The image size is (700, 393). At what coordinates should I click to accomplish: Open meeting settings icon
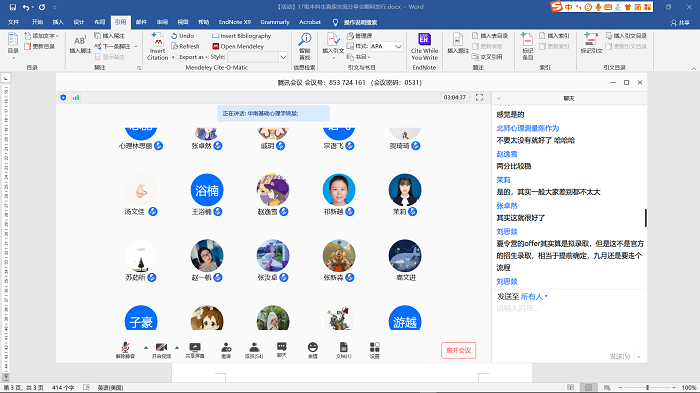pos(375,350)
